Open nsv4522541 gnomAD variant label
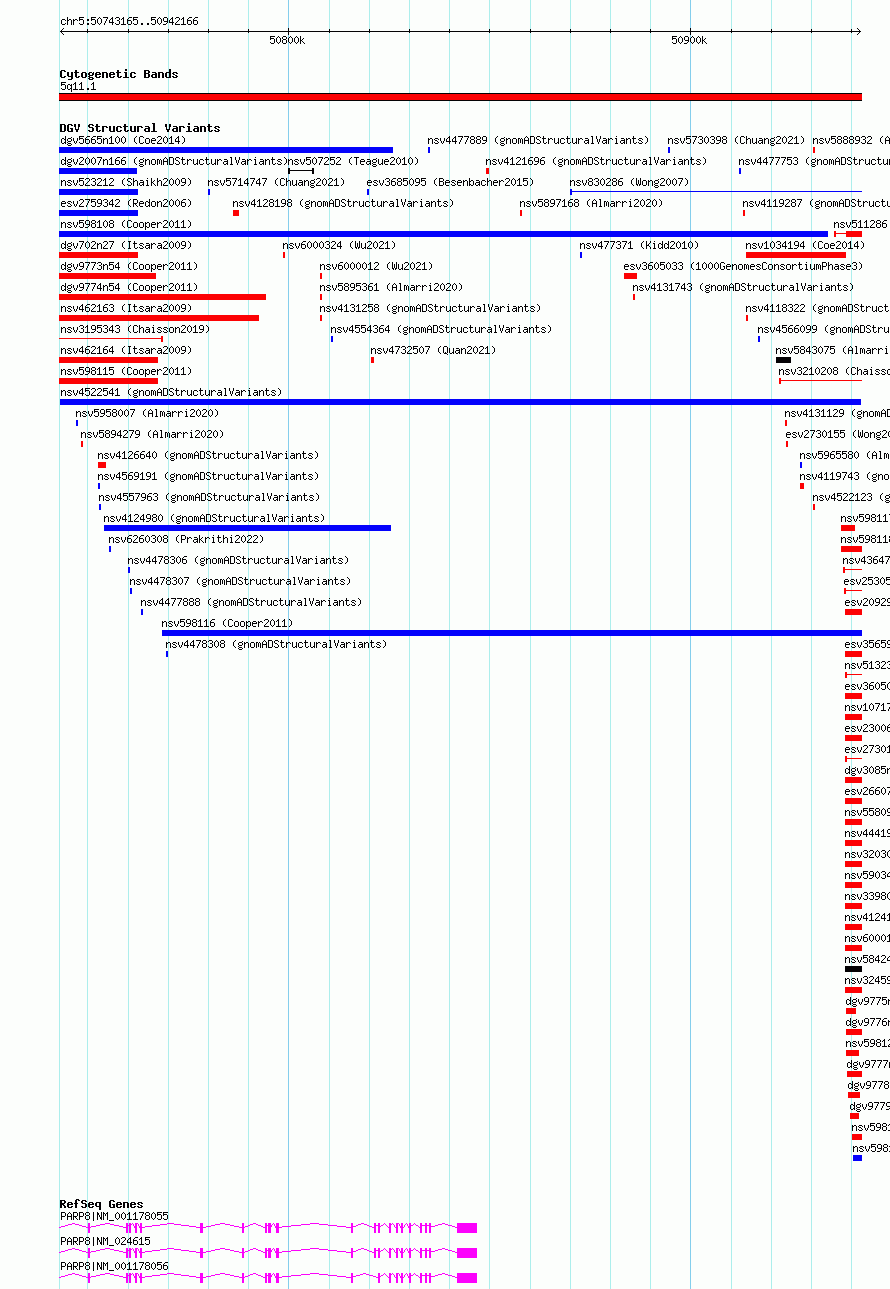 tap(171, 392)
